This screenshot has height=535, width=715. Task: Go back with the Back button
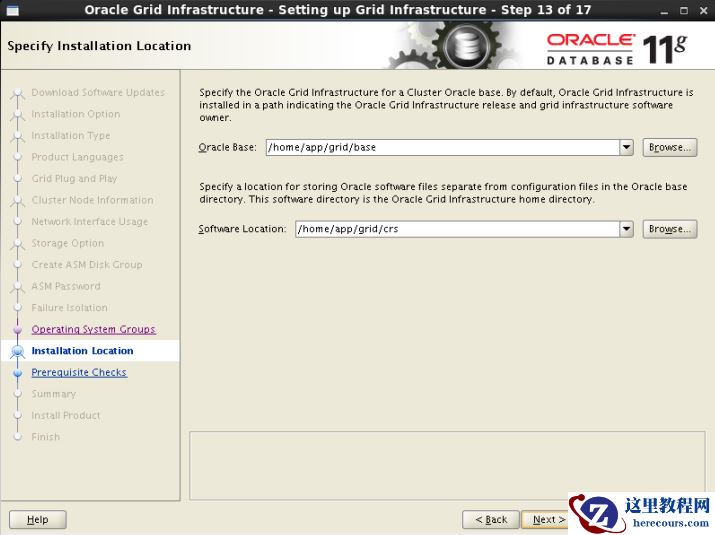point(491,519)
